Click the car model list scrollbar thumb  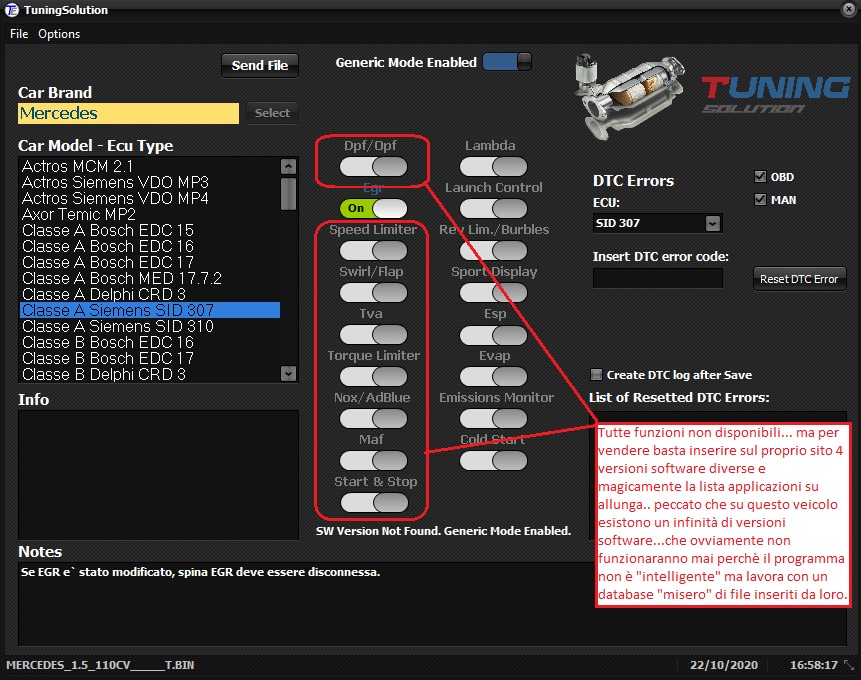tap(288, 193)
